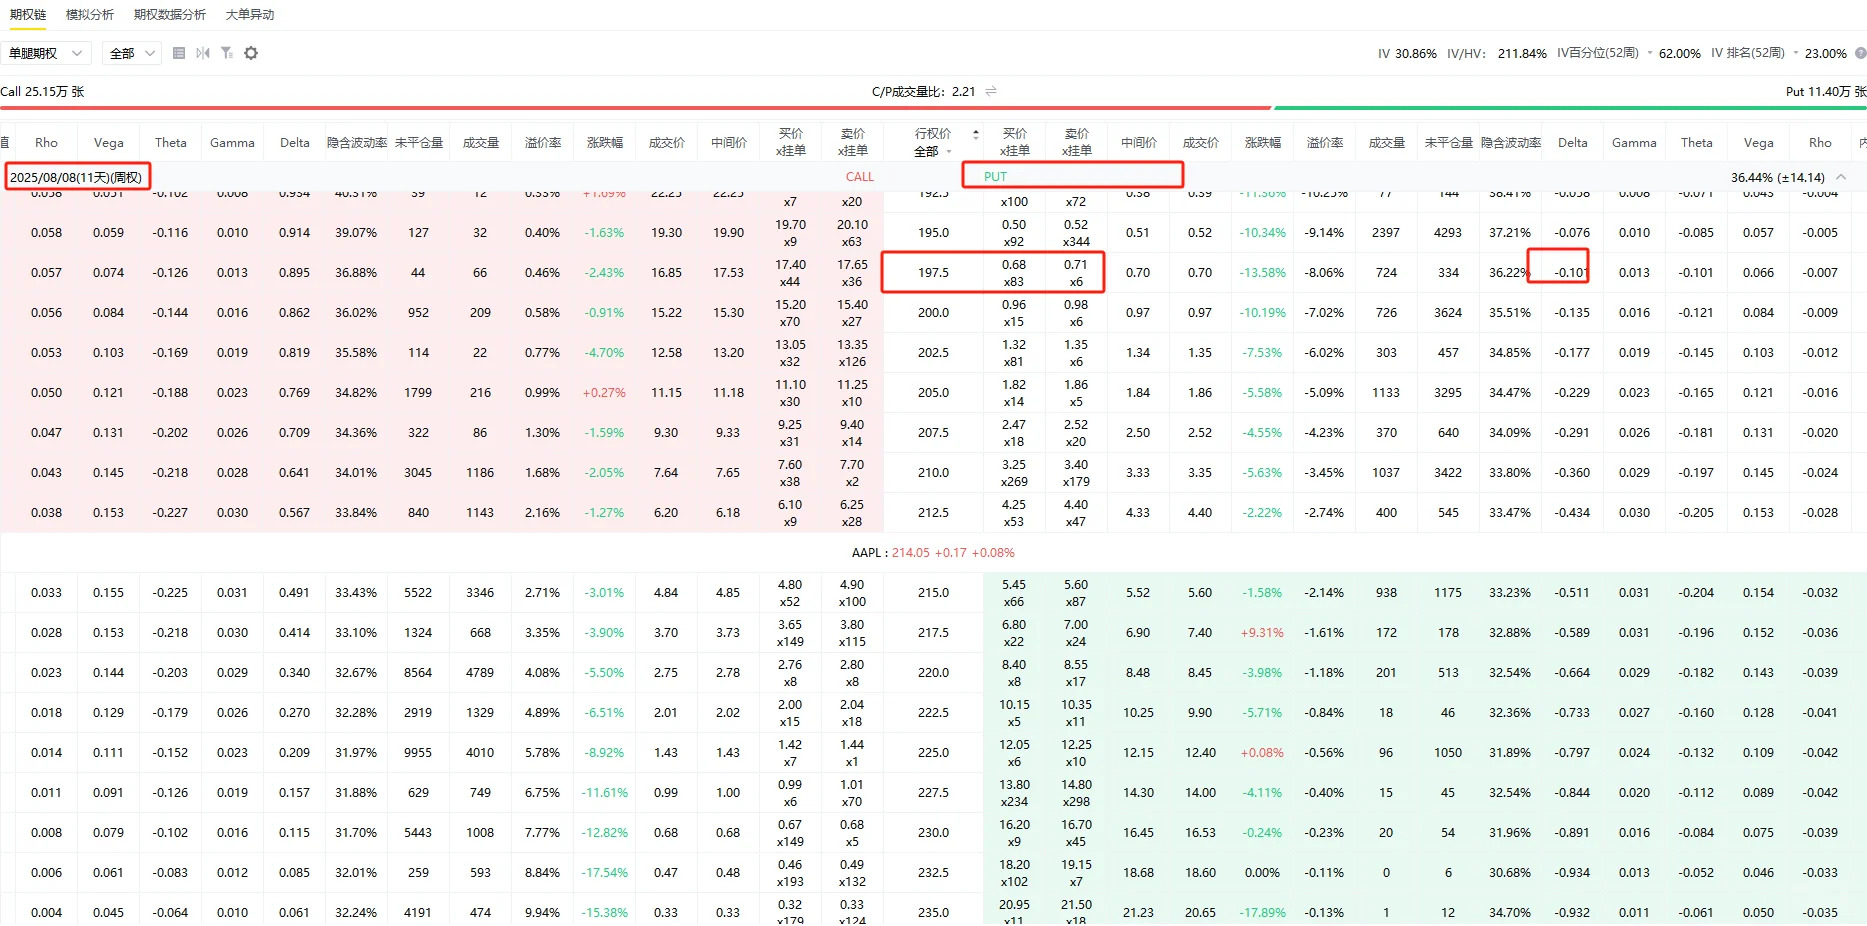Click the put-side Theta column header

click(x=1697, y=143)
